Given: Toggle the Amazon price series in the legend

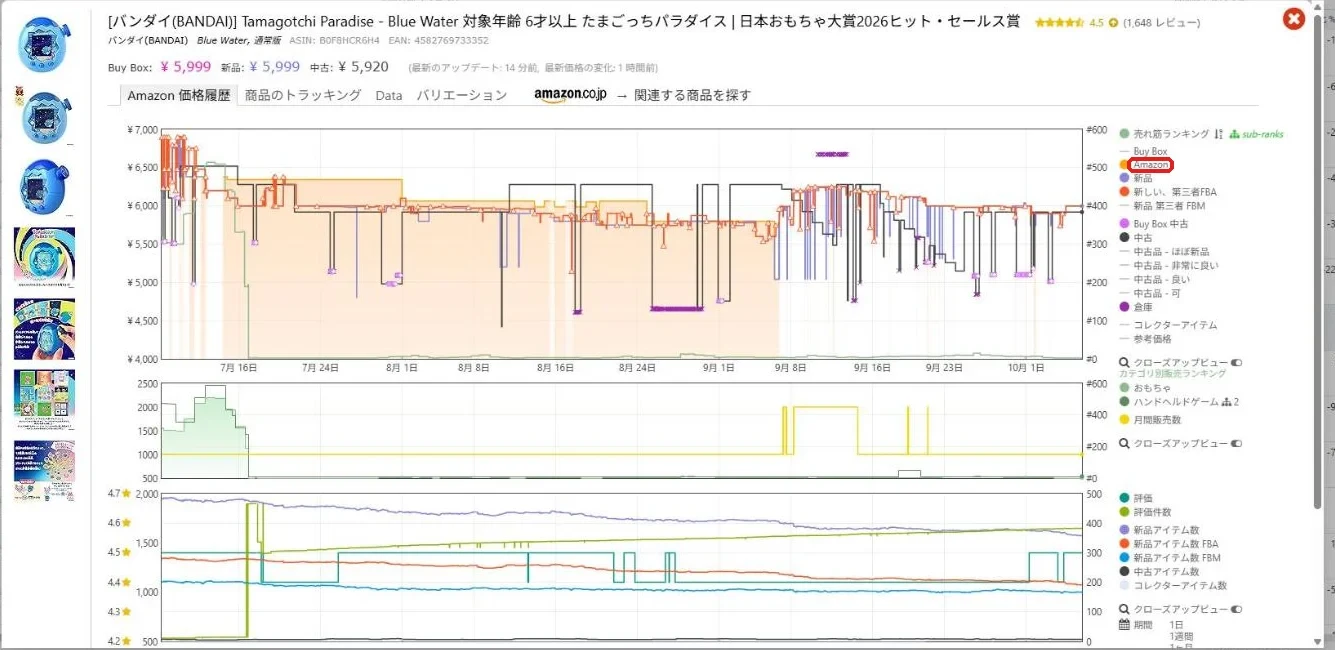Looking at the screenshot, I should pyautogui.click(x=1150, y=164).
